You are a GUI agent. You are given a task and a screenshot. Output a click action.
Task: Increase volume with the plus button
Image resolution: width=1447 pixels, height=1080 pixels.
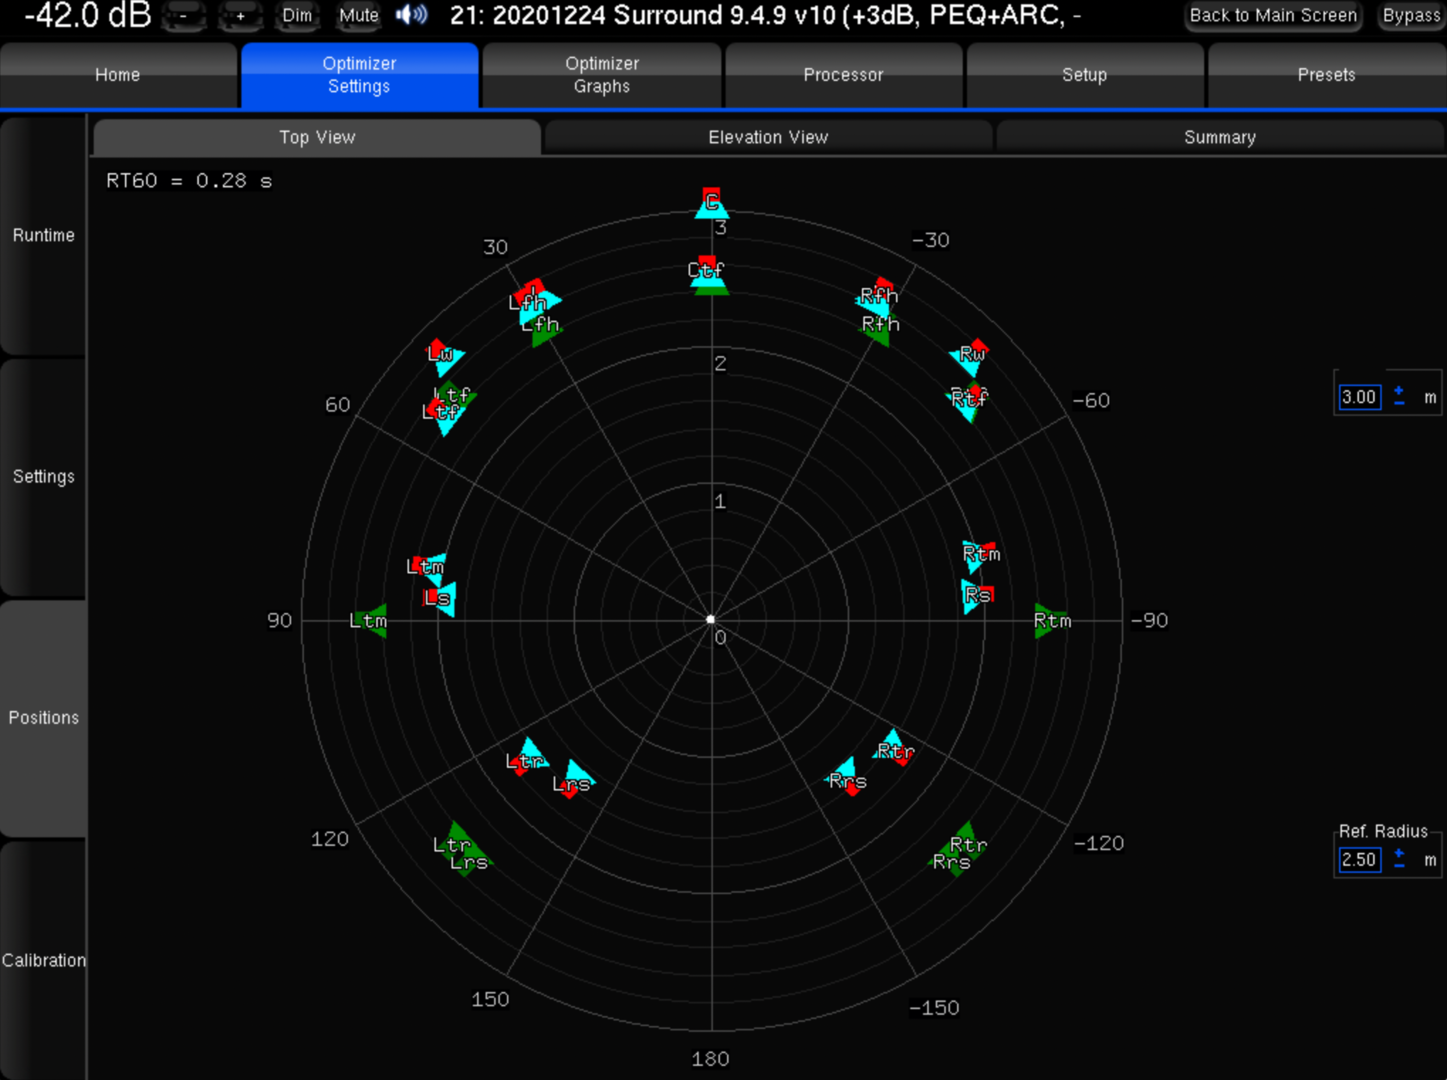240,15
